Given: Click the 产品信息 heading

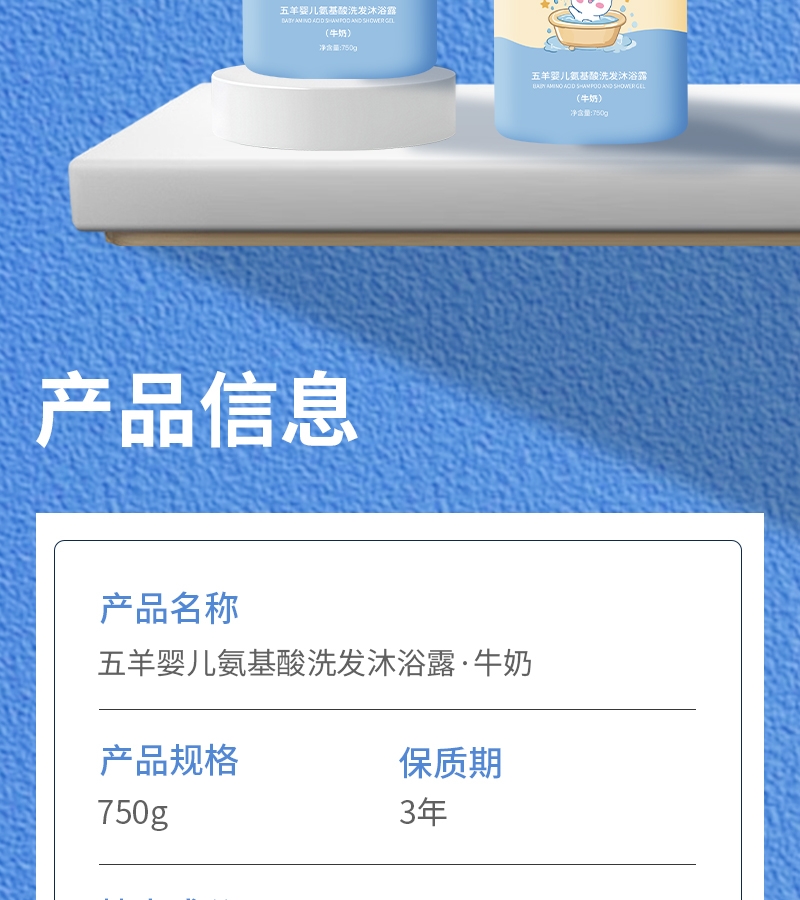Looking at the screenshot, I should pyautogui.click(x=197, y=409).
